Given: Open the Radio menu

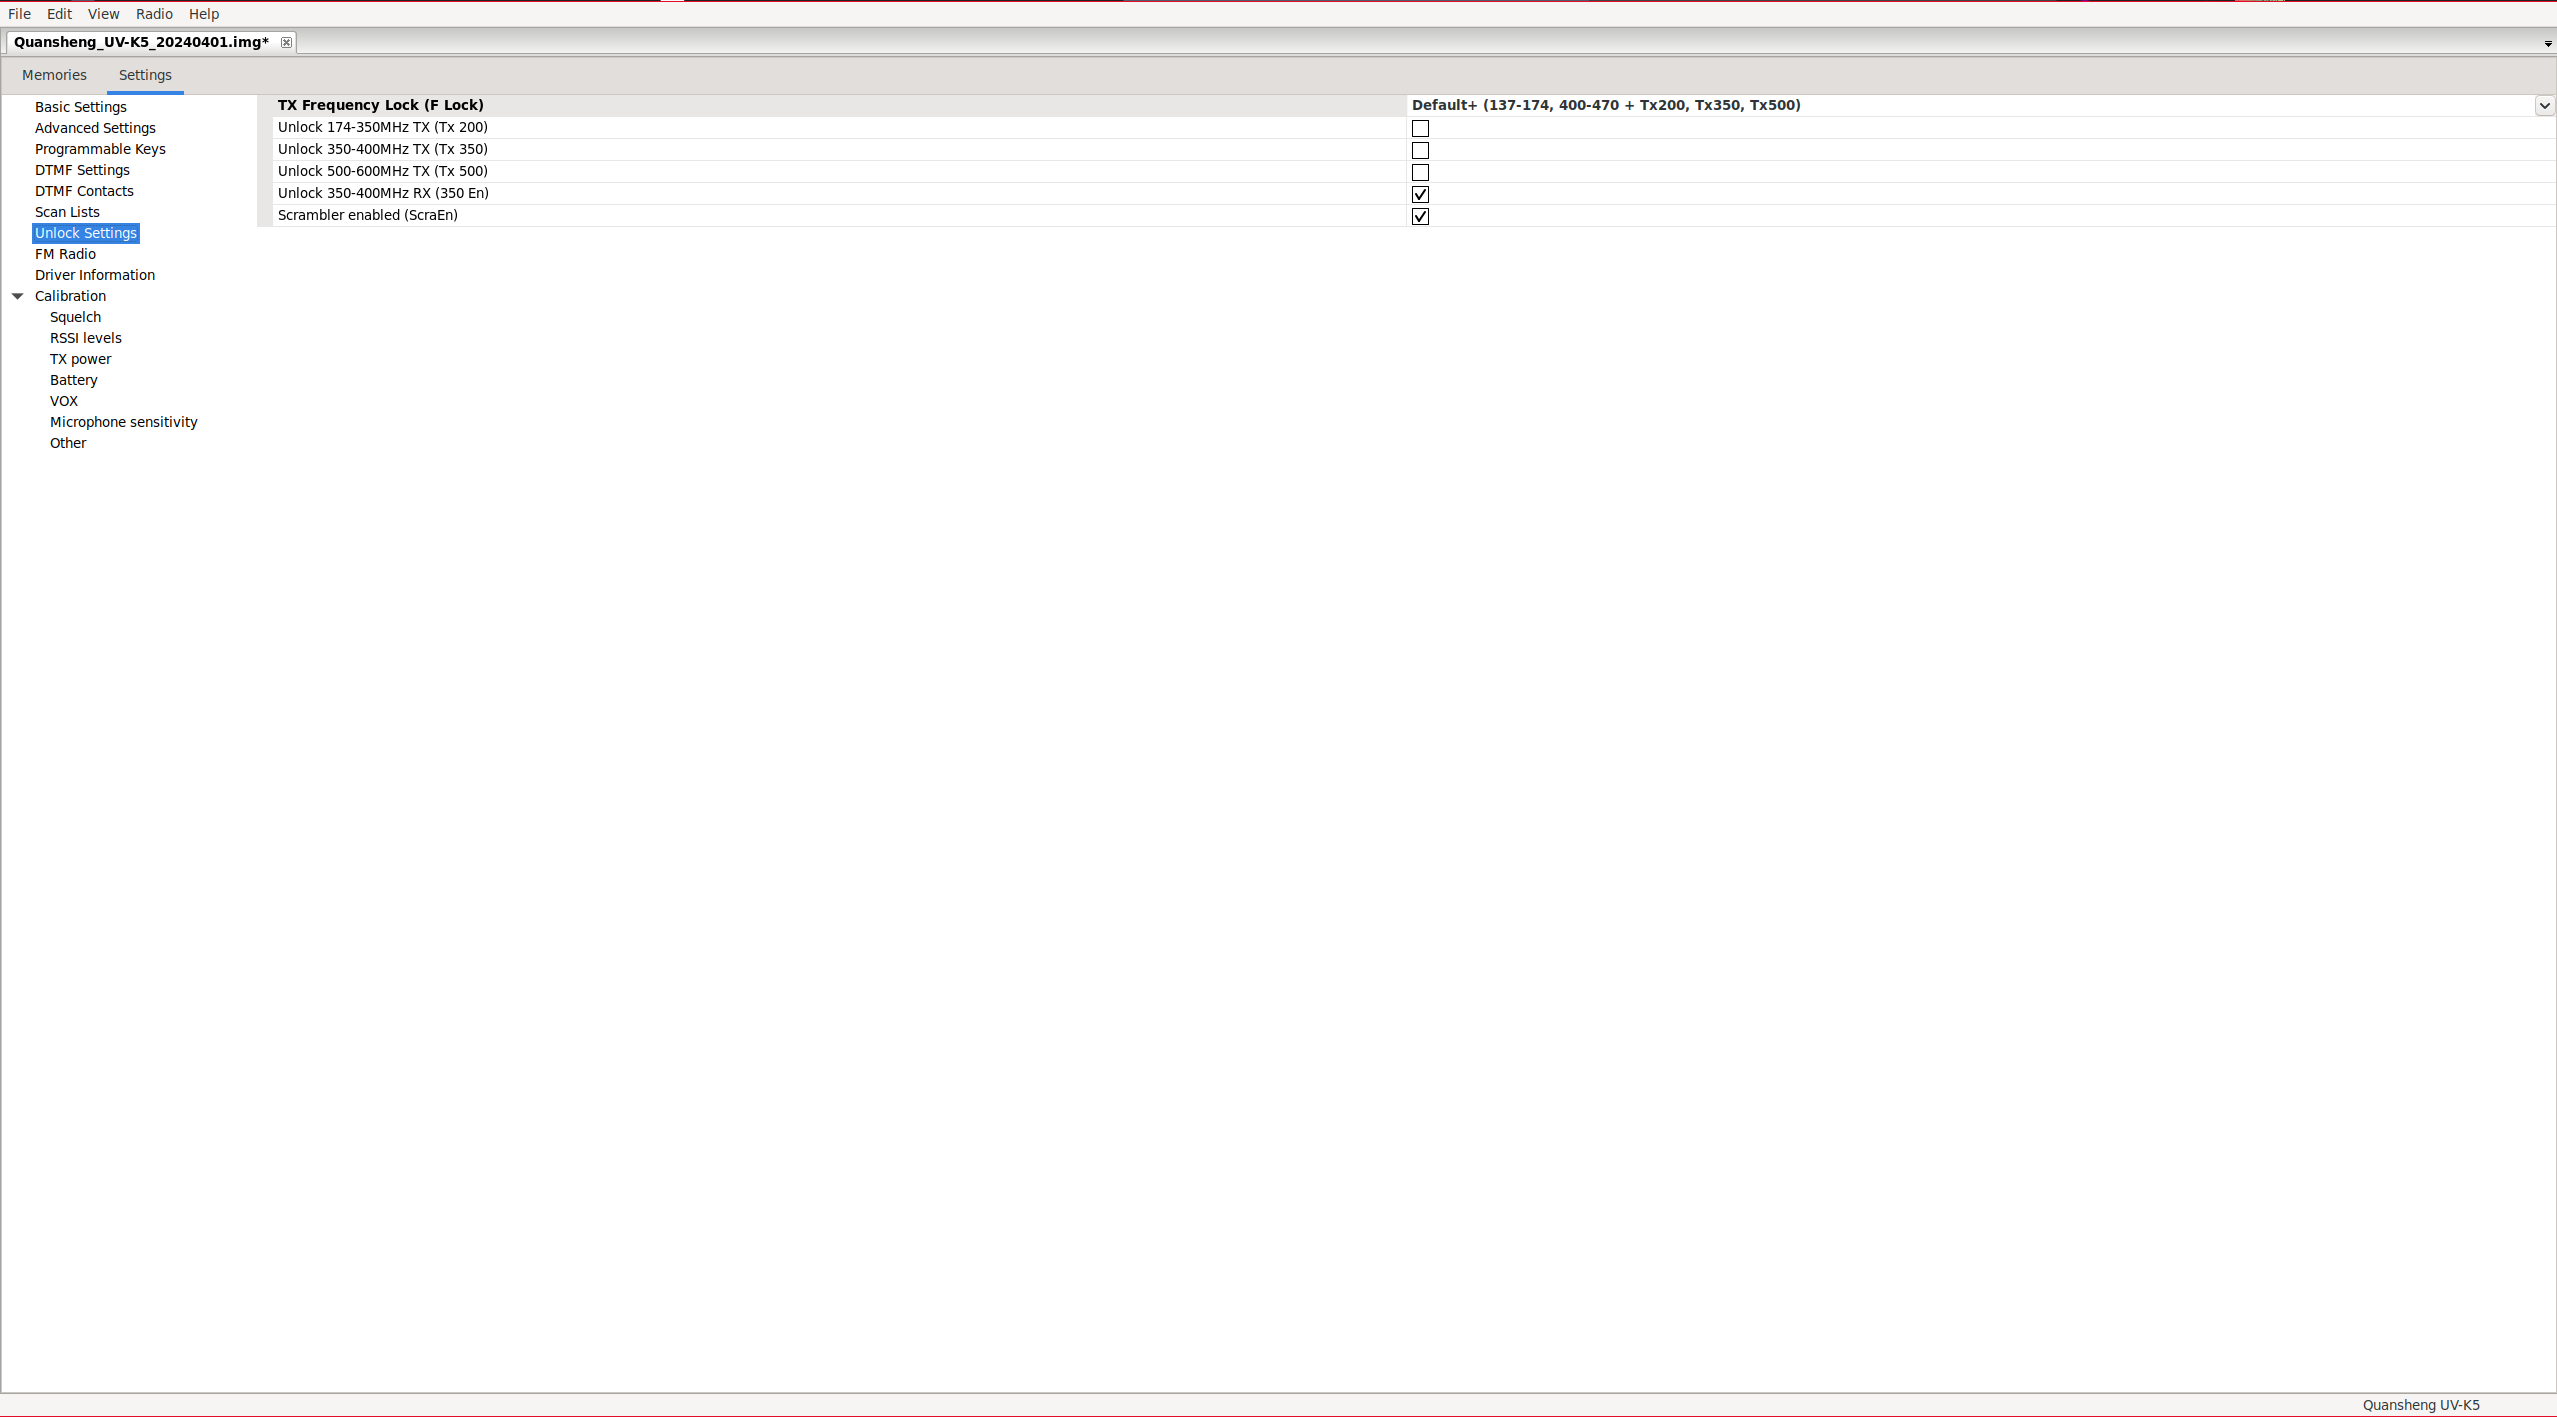Looking at the screenshot, I should click(154, 14).
